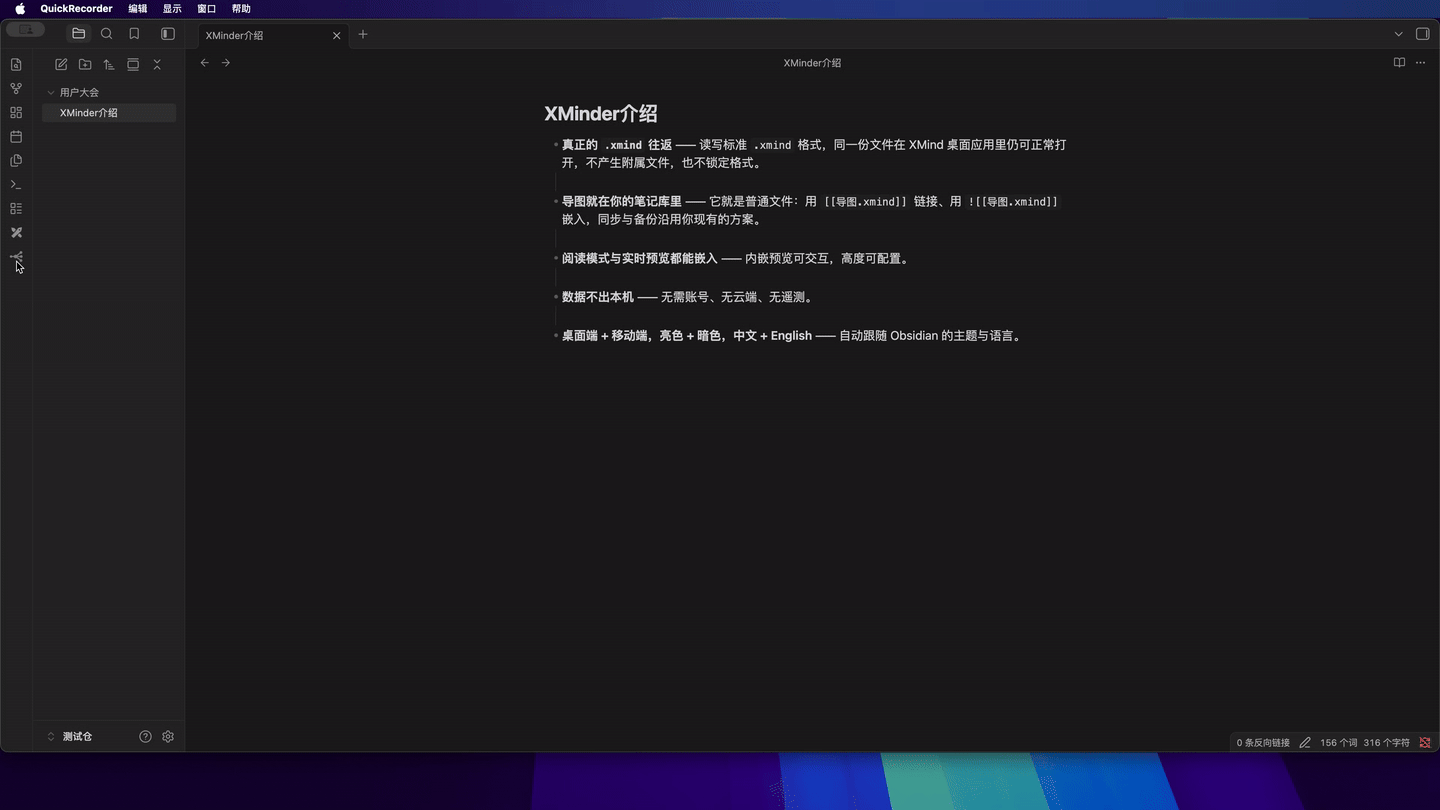Toggle the right sidebar
The width and height of the screenshot is (1440, 810).
tap(1423, 34)
